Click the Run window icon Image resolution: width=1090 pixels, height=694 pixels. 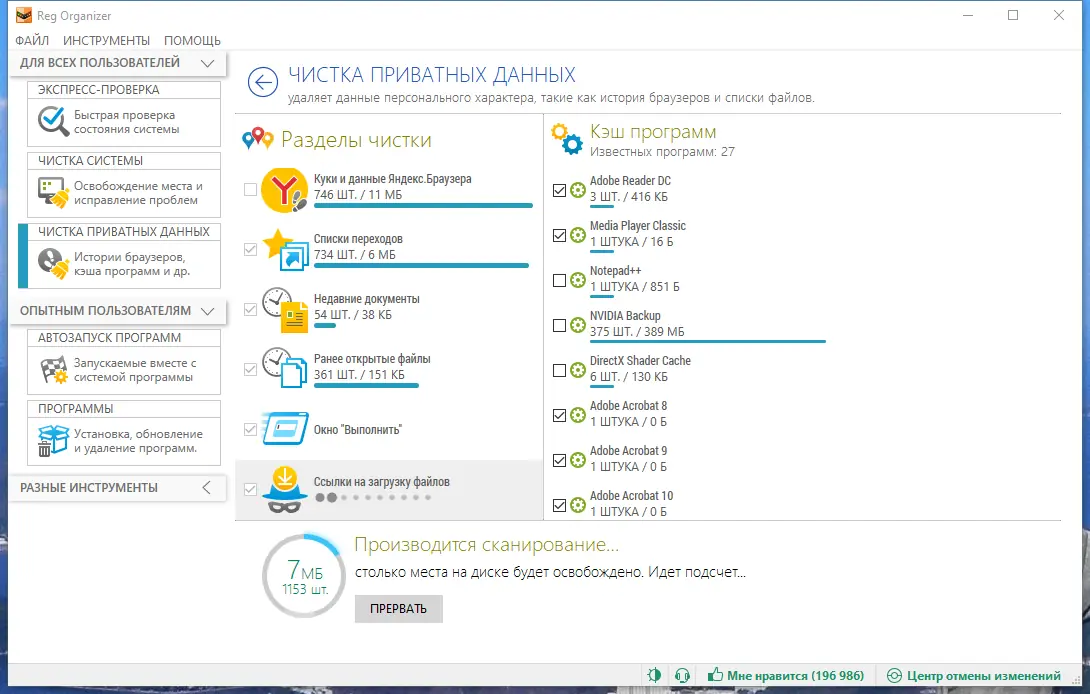(x=285, y=429)
